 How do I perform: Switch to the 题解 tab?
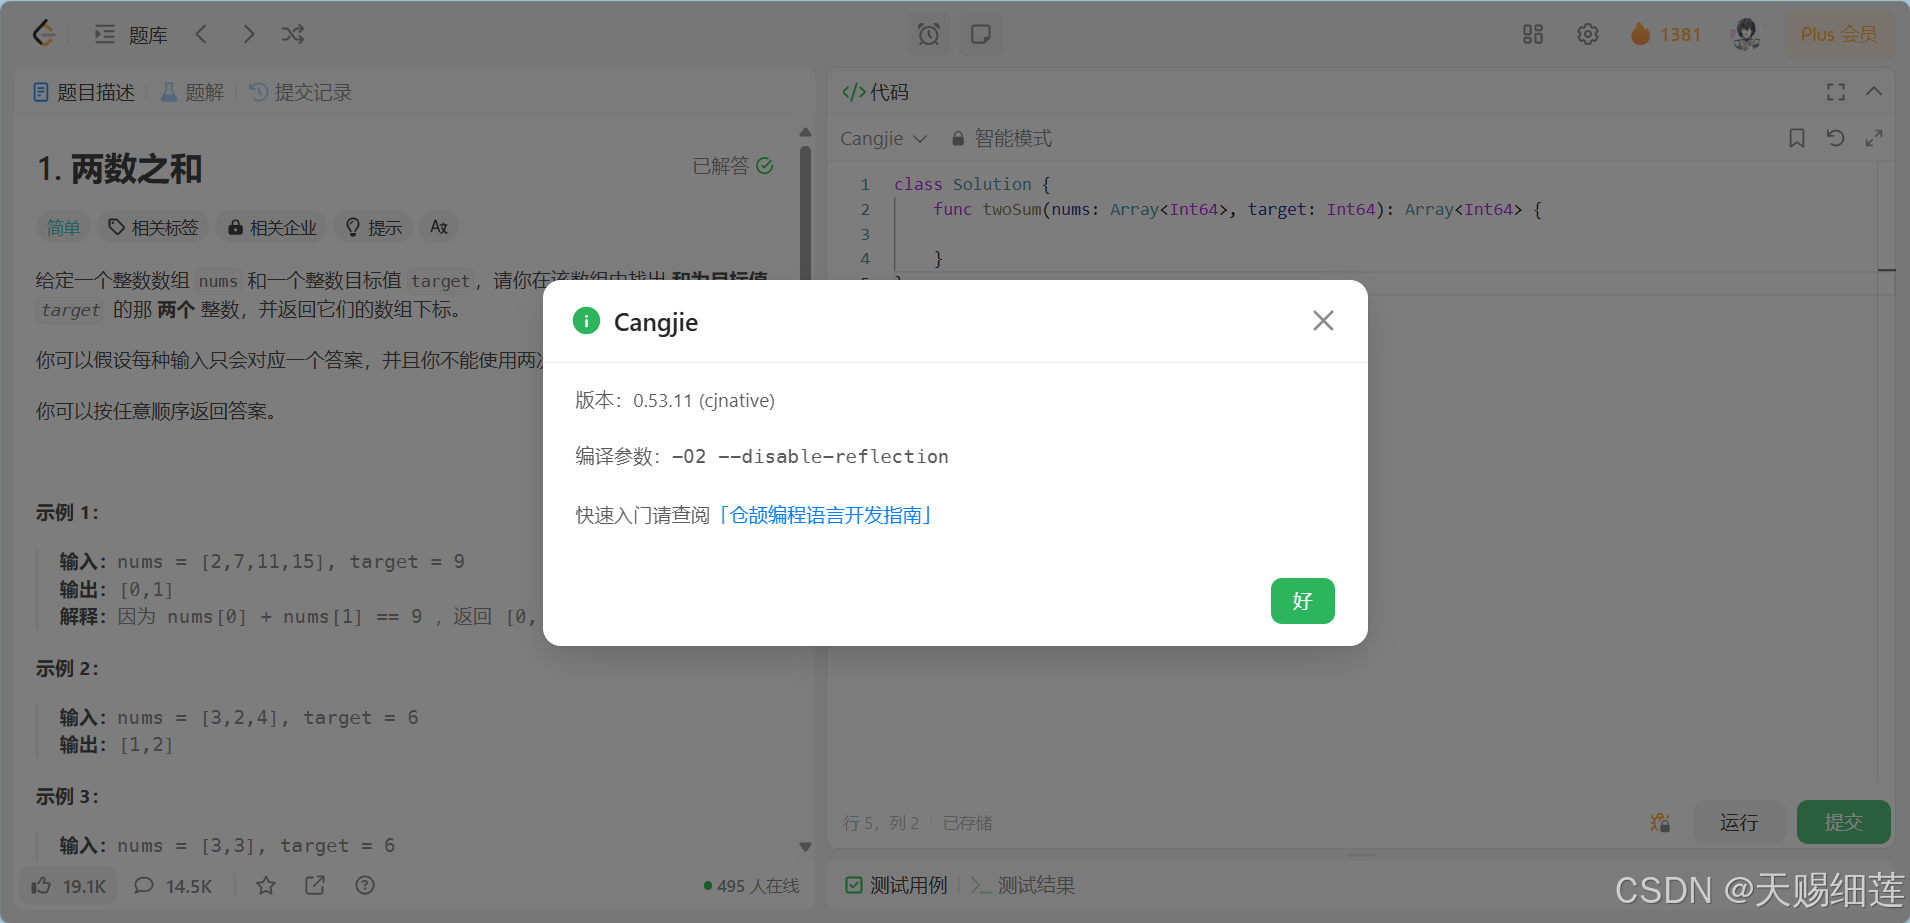tap(192, 92)
